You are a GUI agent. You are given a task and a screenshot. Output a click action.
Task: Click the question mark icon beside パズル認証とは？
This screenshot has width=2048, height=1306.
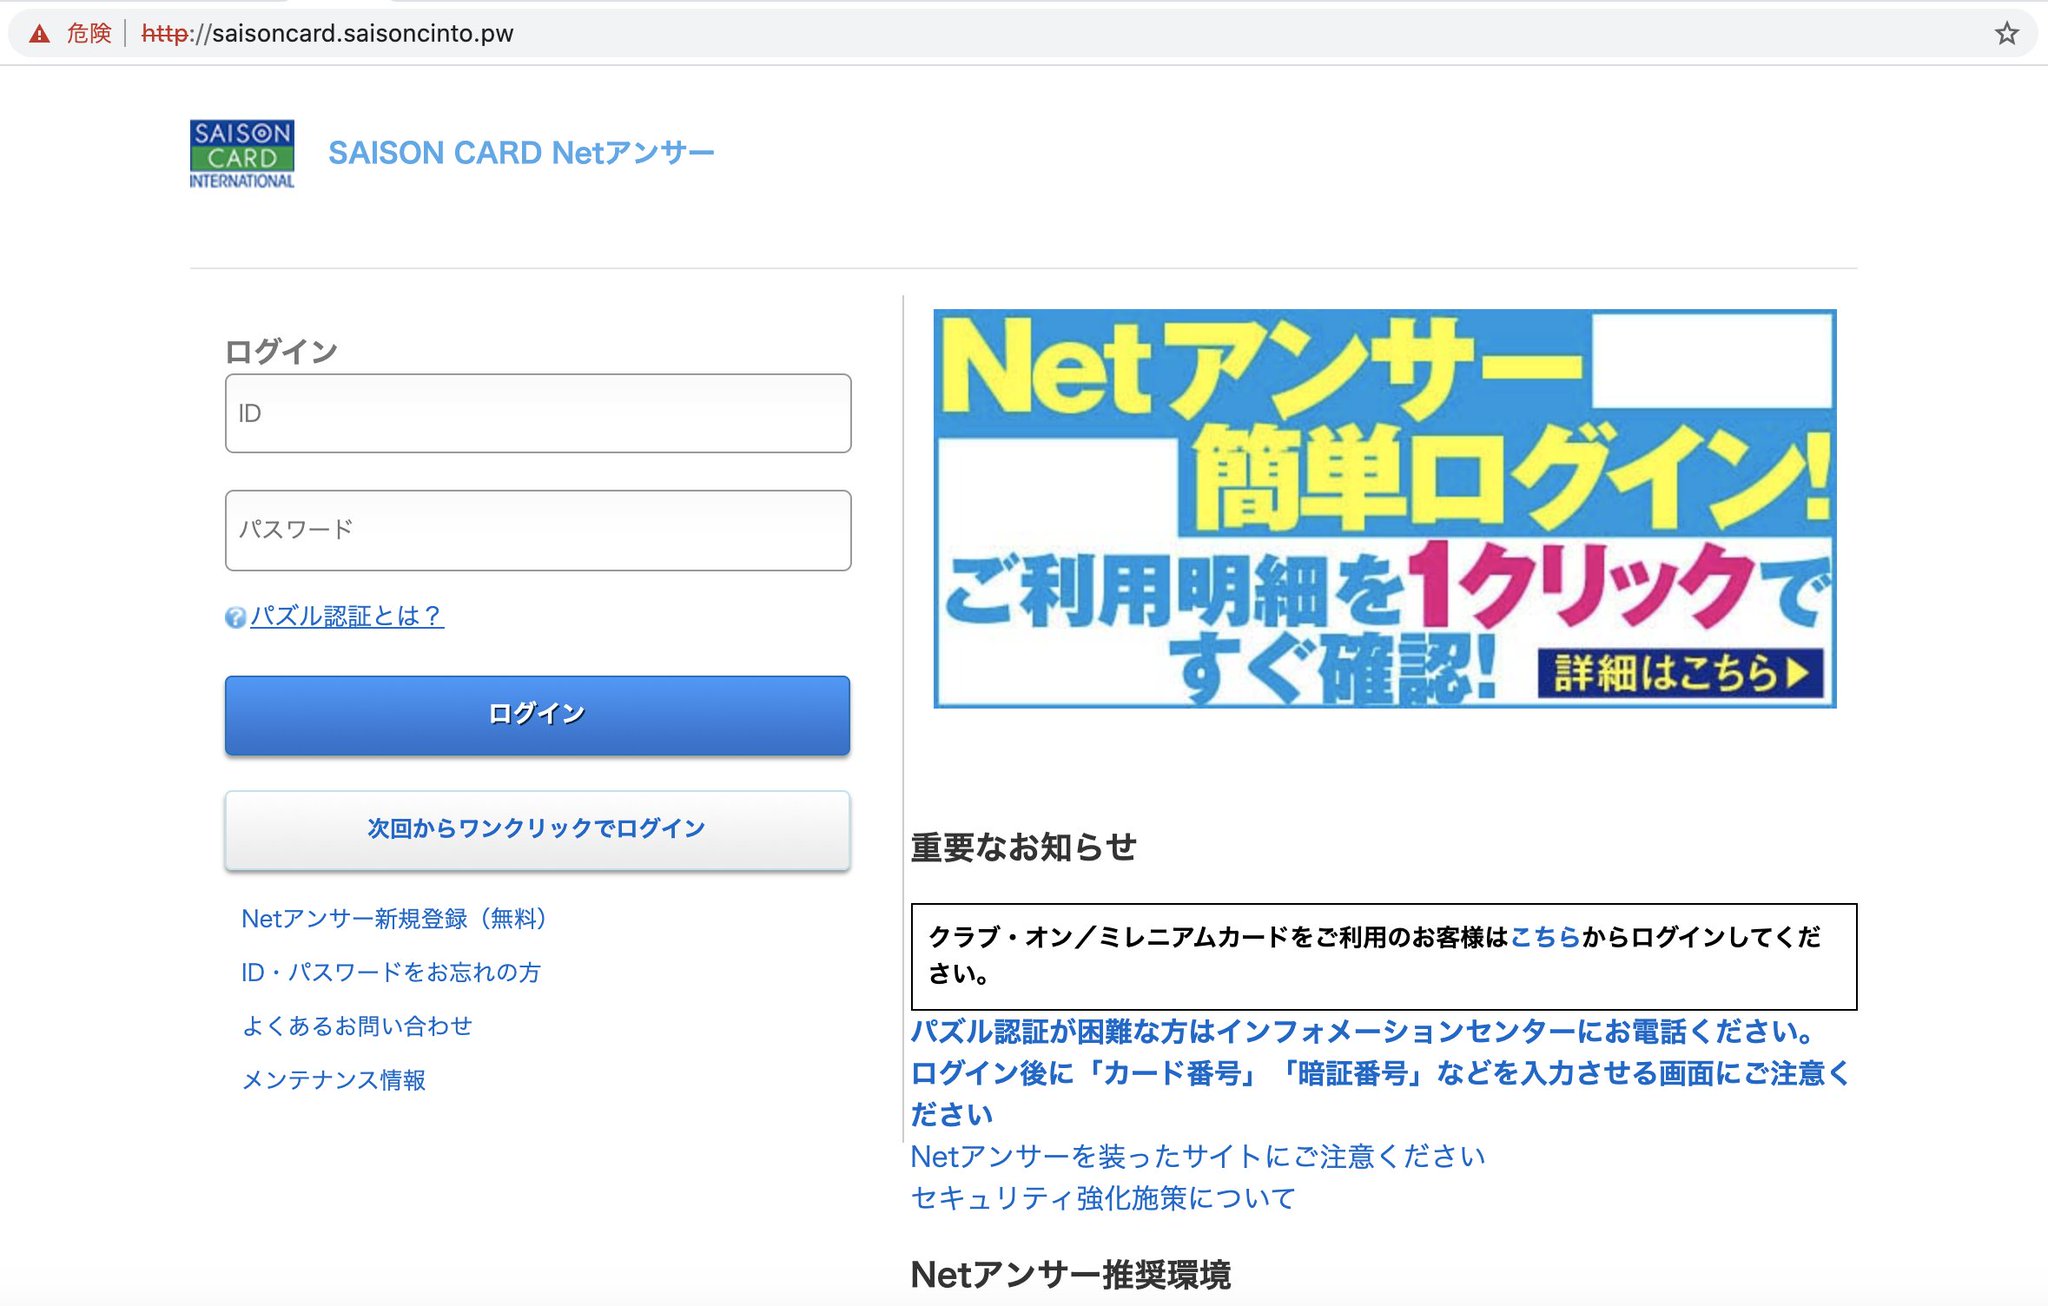click(232, 618)
